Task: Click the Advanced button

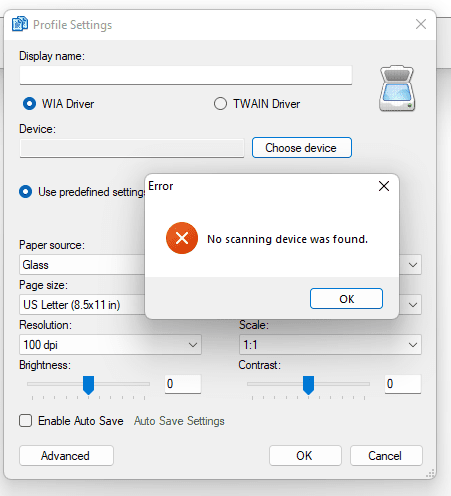Action: pos(66,455)
